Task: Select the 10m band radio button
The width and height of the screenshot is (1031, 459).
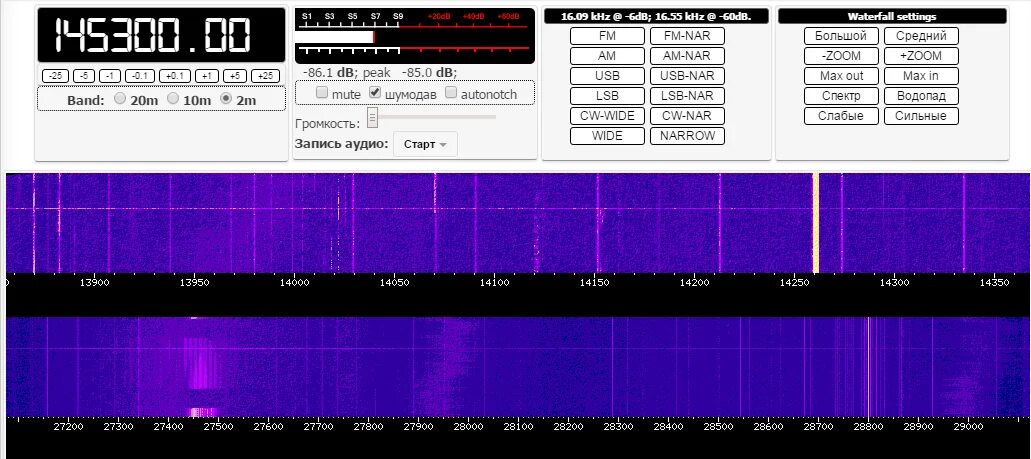Action: click(x=173, y=99)
